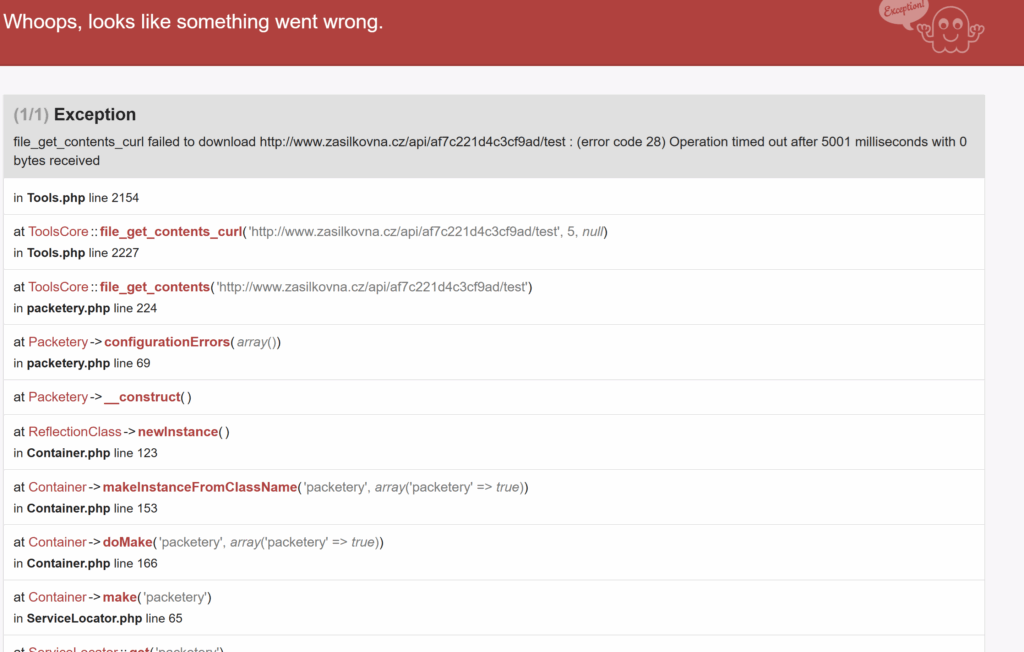The image size is (1024, 652).
Task: Click the "(1/1) Exception" title
Action: point(75,114)
